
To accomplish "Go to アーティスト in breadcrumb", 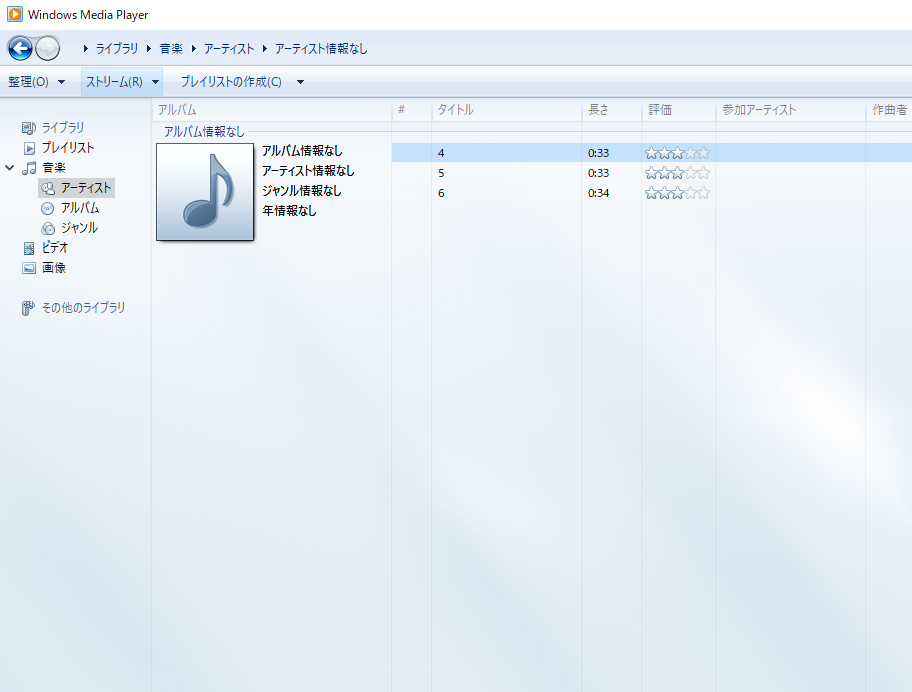I will click(229, 49).
